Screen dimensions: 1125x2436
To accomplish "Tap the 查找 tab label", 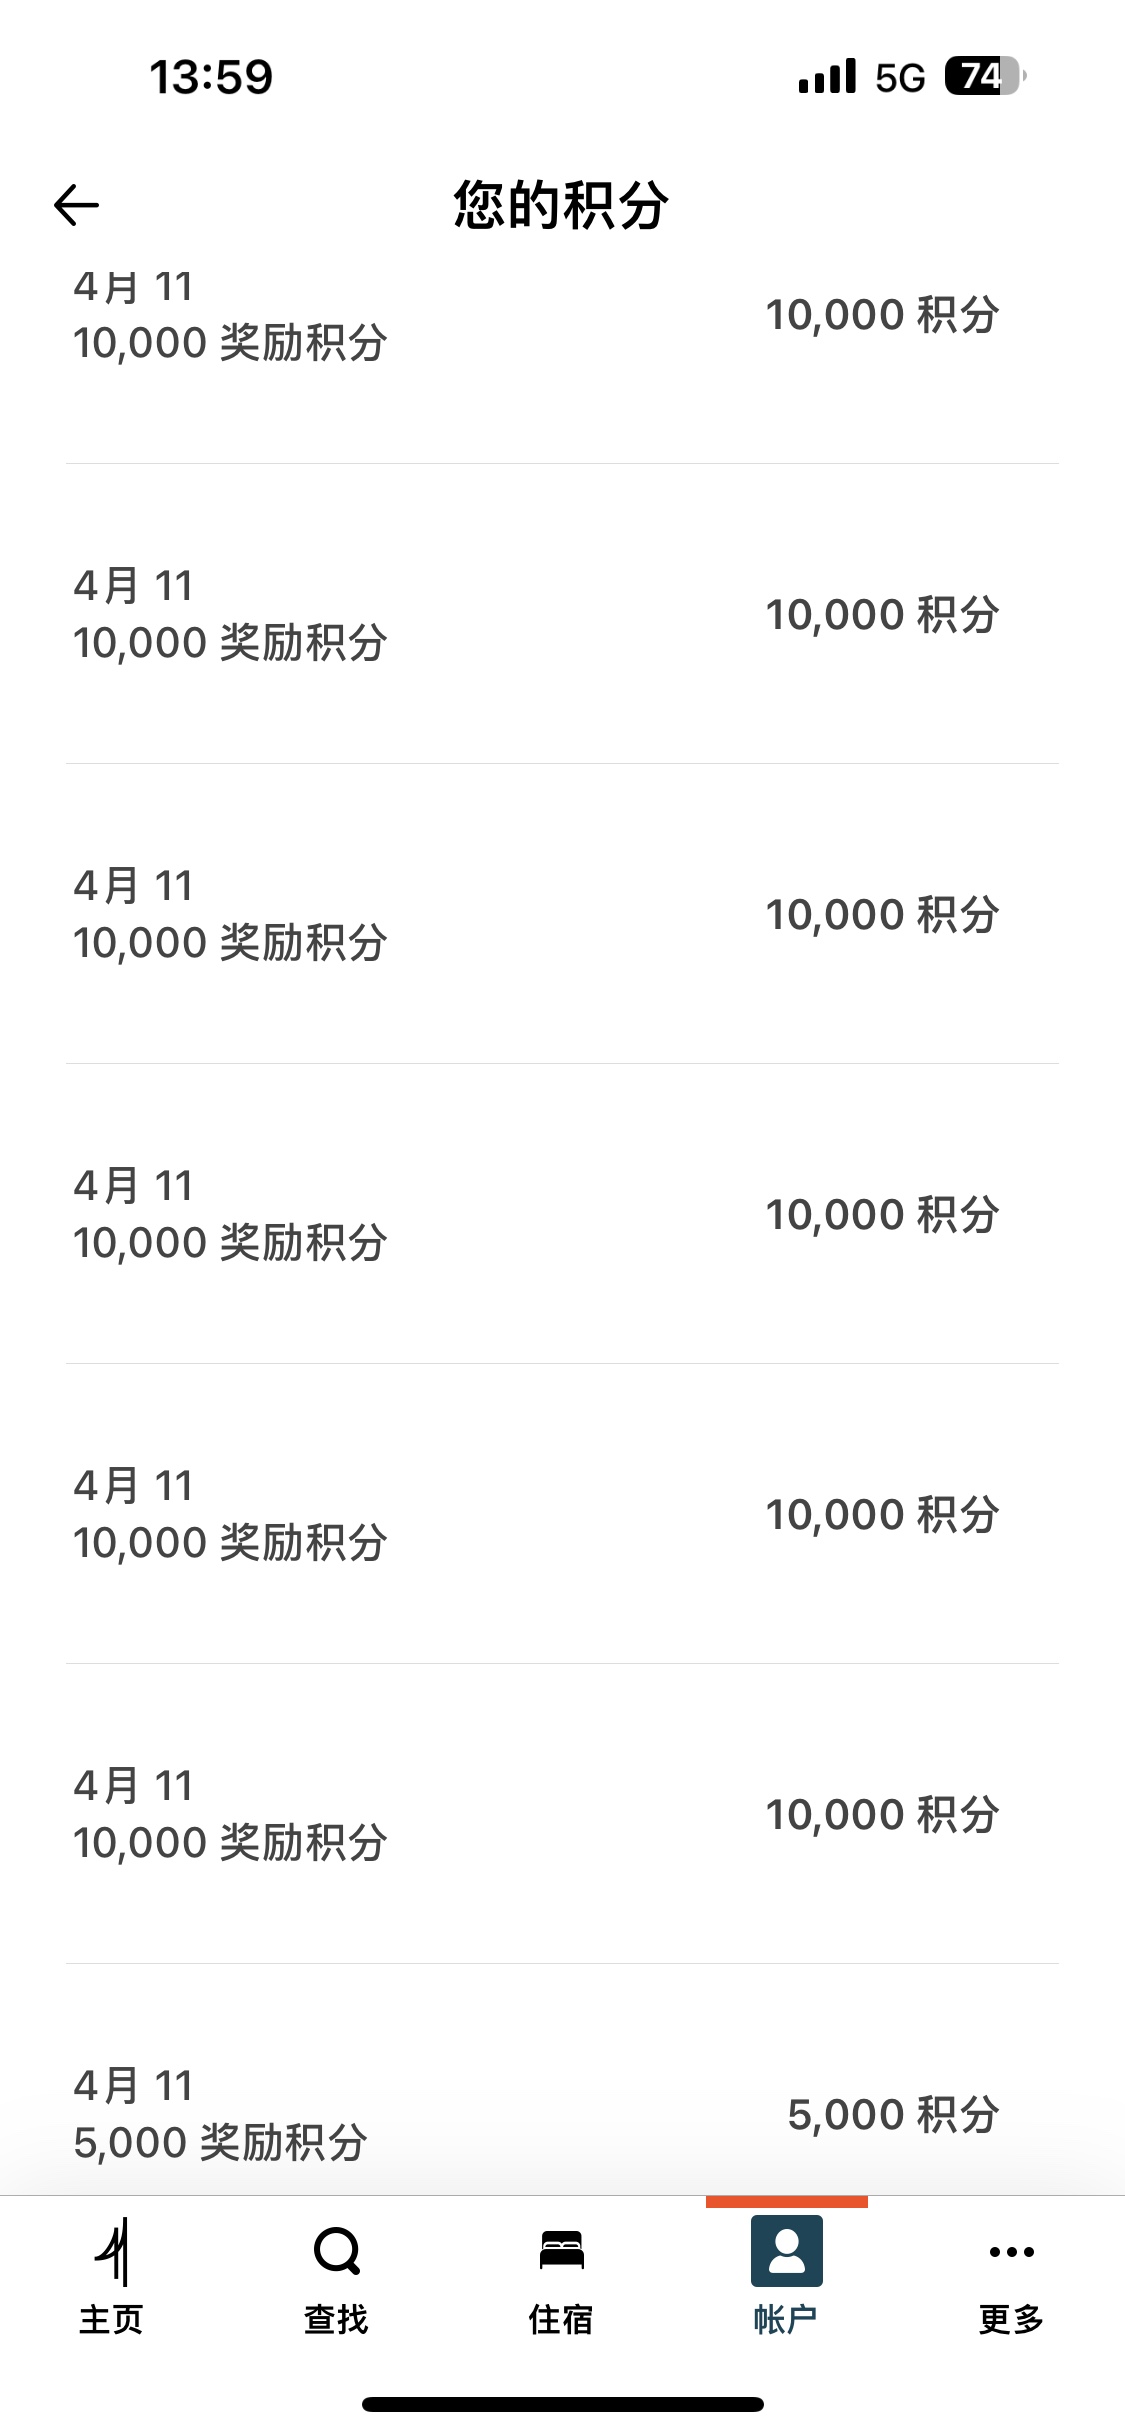I will point(337,2319).
